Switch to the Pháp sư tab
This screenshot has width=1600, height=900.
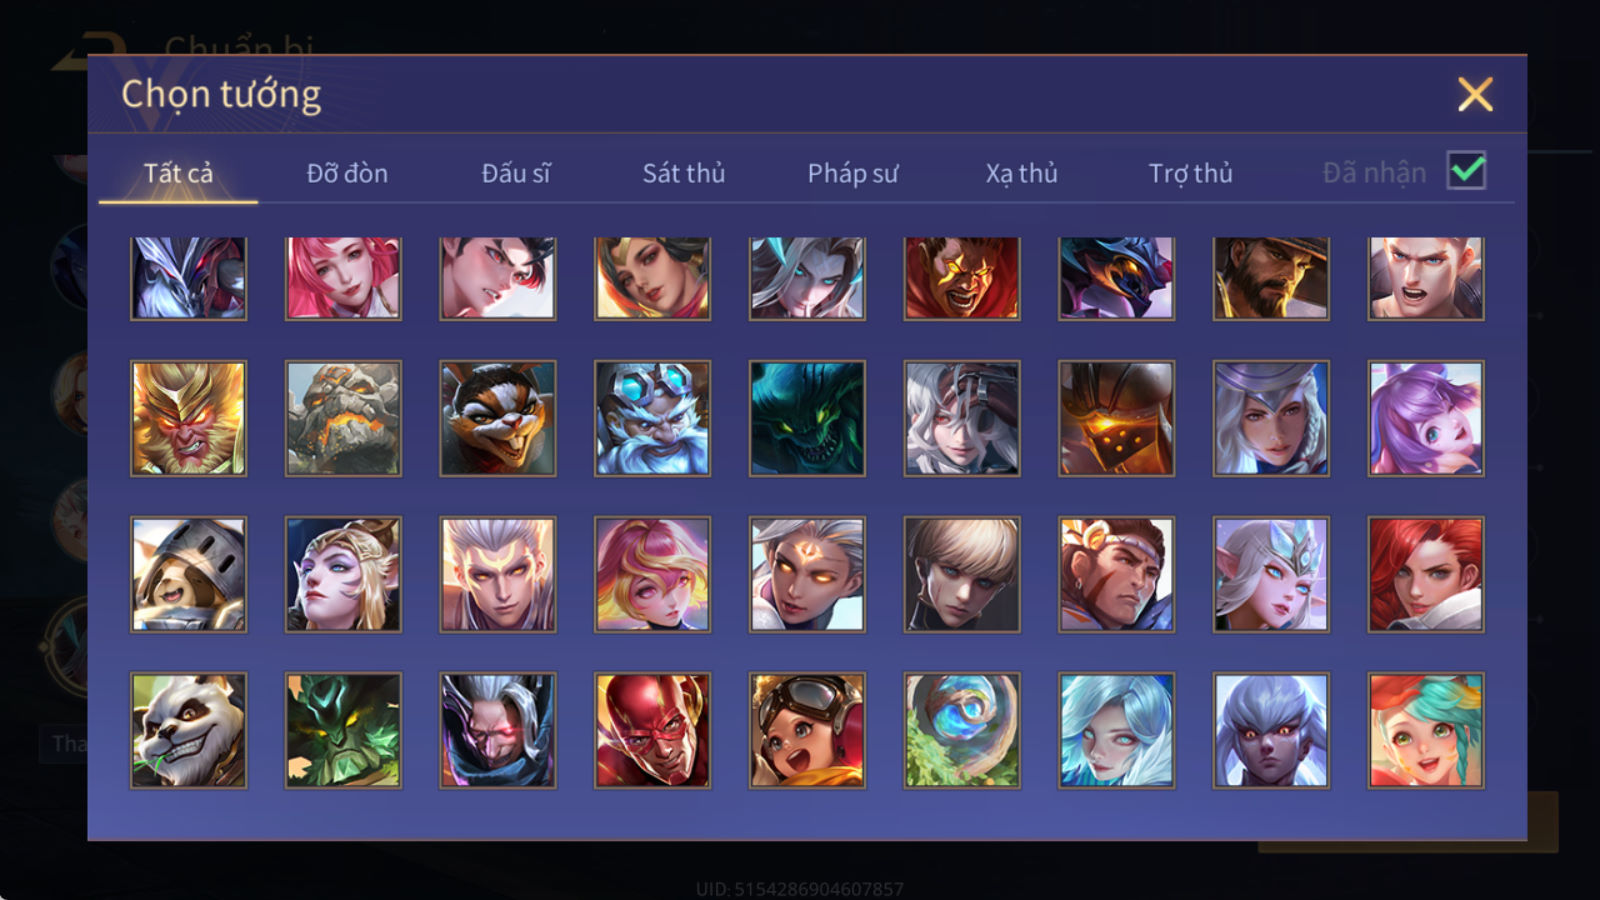(x=853, y=173)
